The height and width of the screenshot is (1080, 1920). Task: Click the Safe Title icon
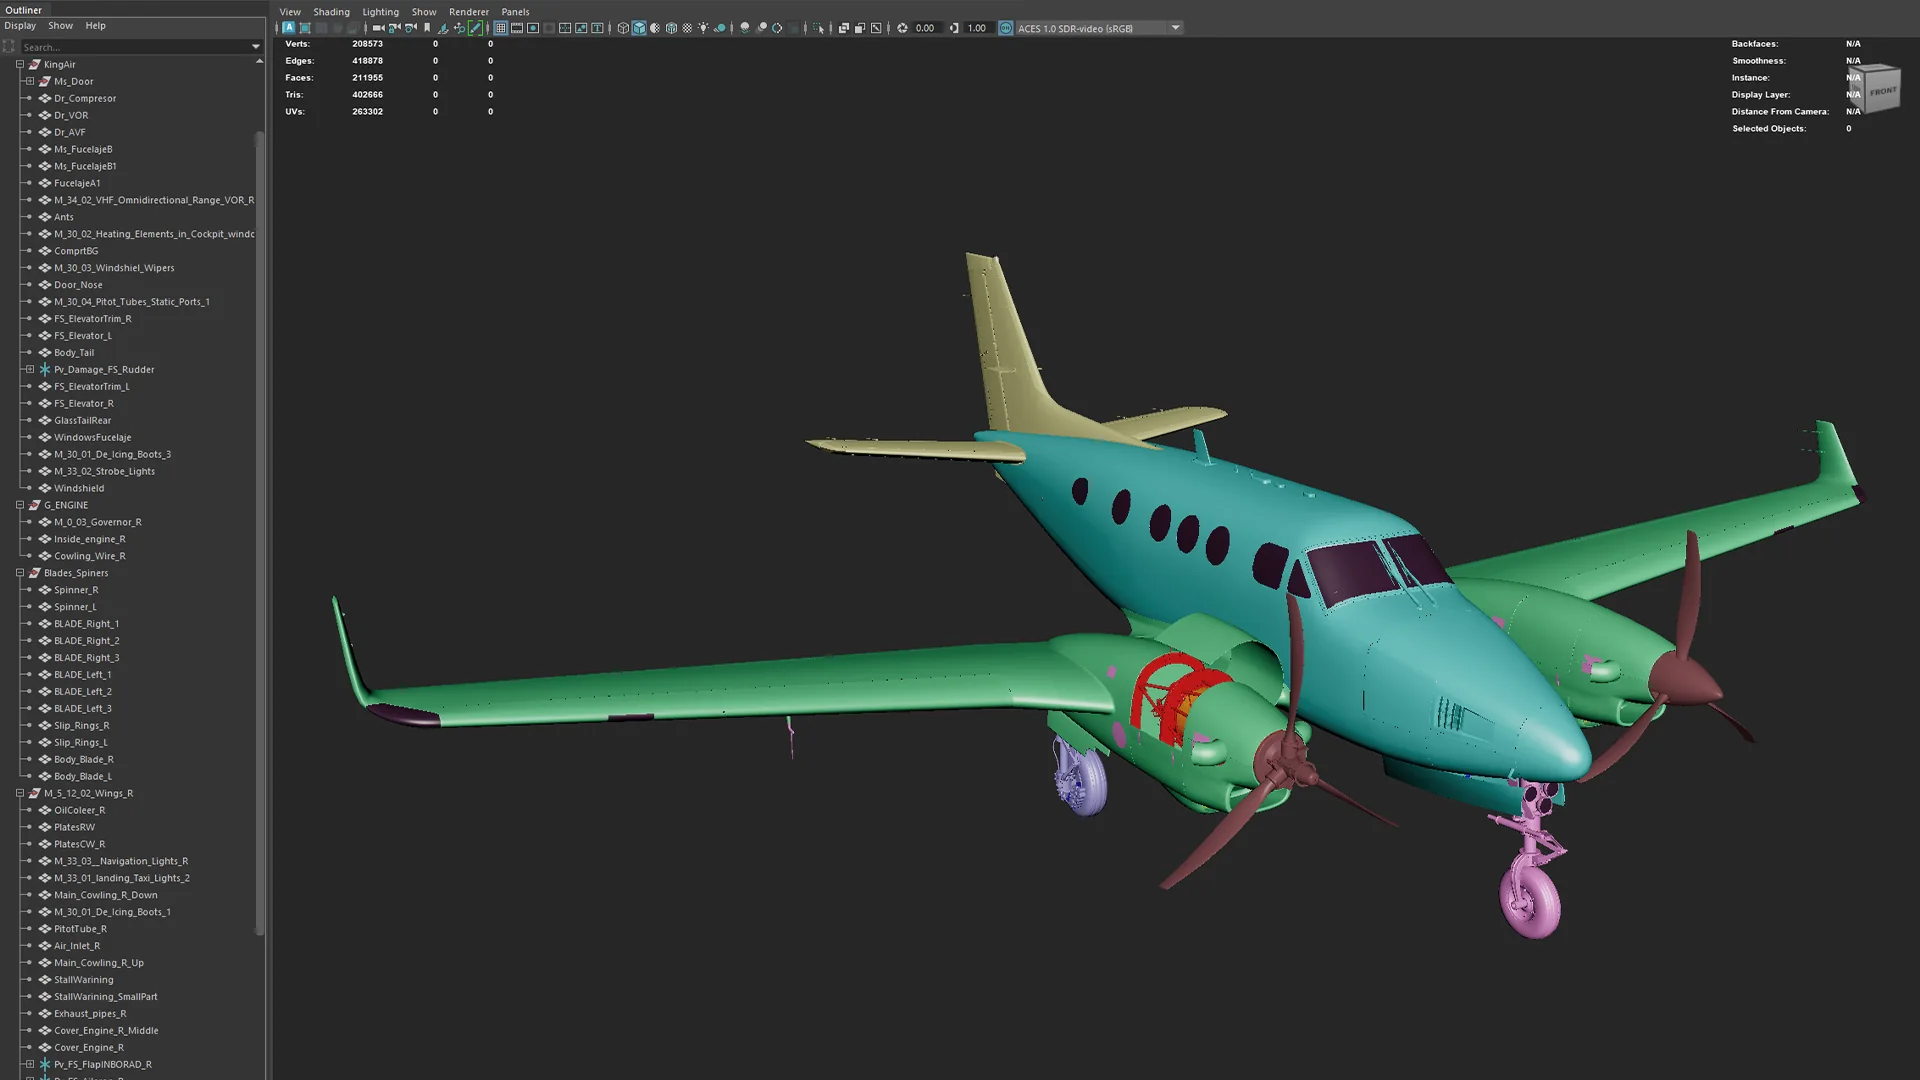(x=597, y=28)
